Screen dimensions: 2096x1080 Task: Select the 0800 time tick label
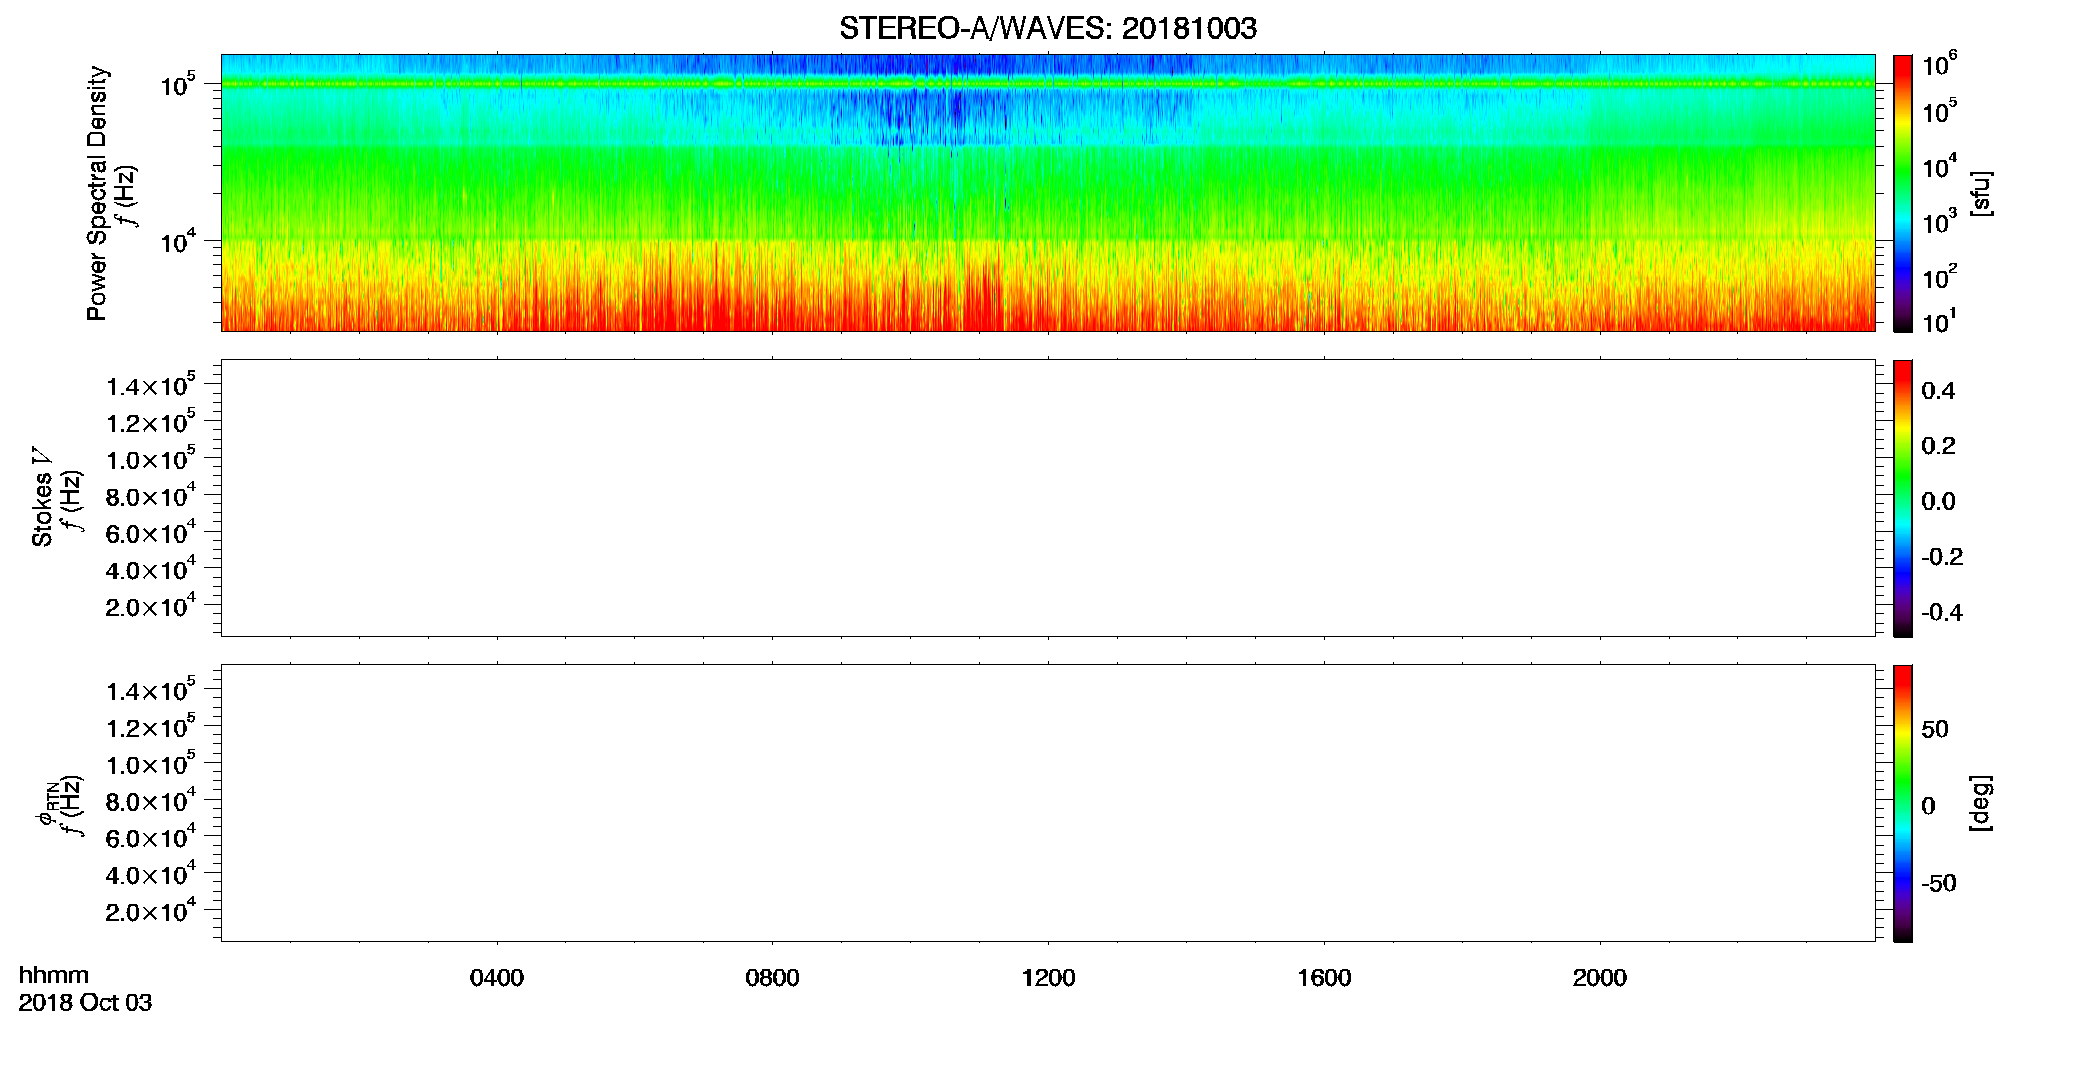(772, 978)
